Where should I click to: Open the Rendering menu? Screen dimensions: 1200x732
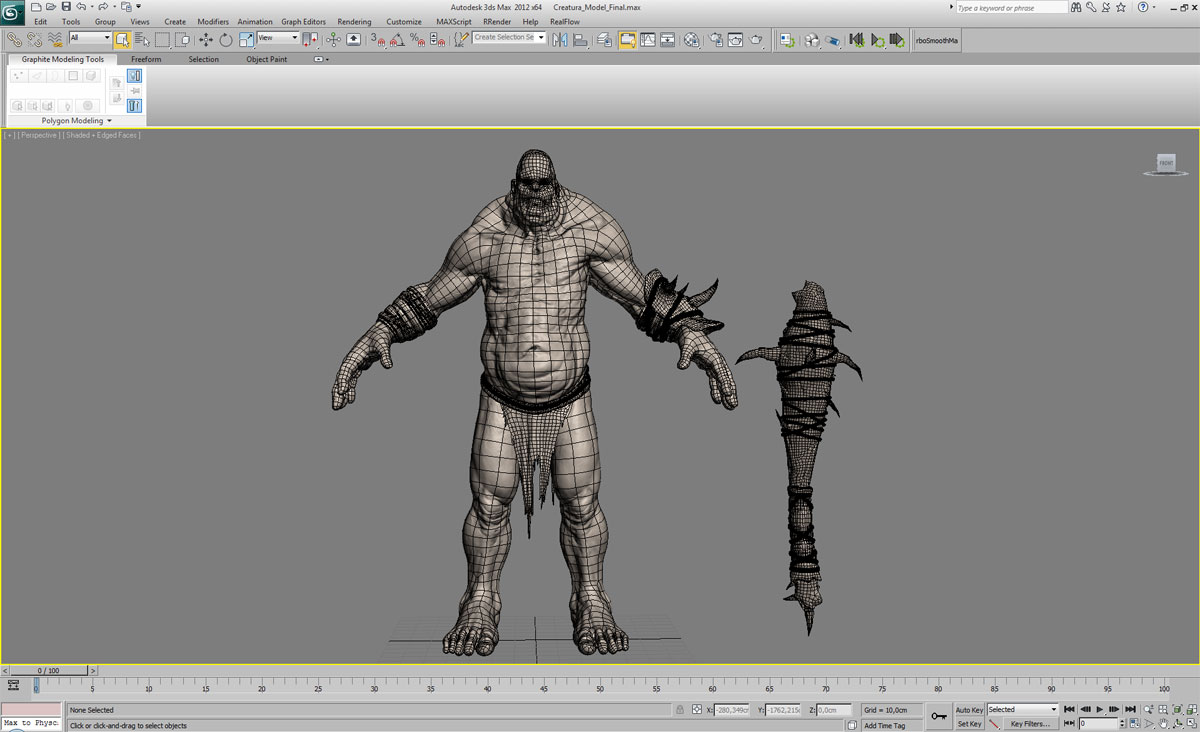[x=354, y=21]
